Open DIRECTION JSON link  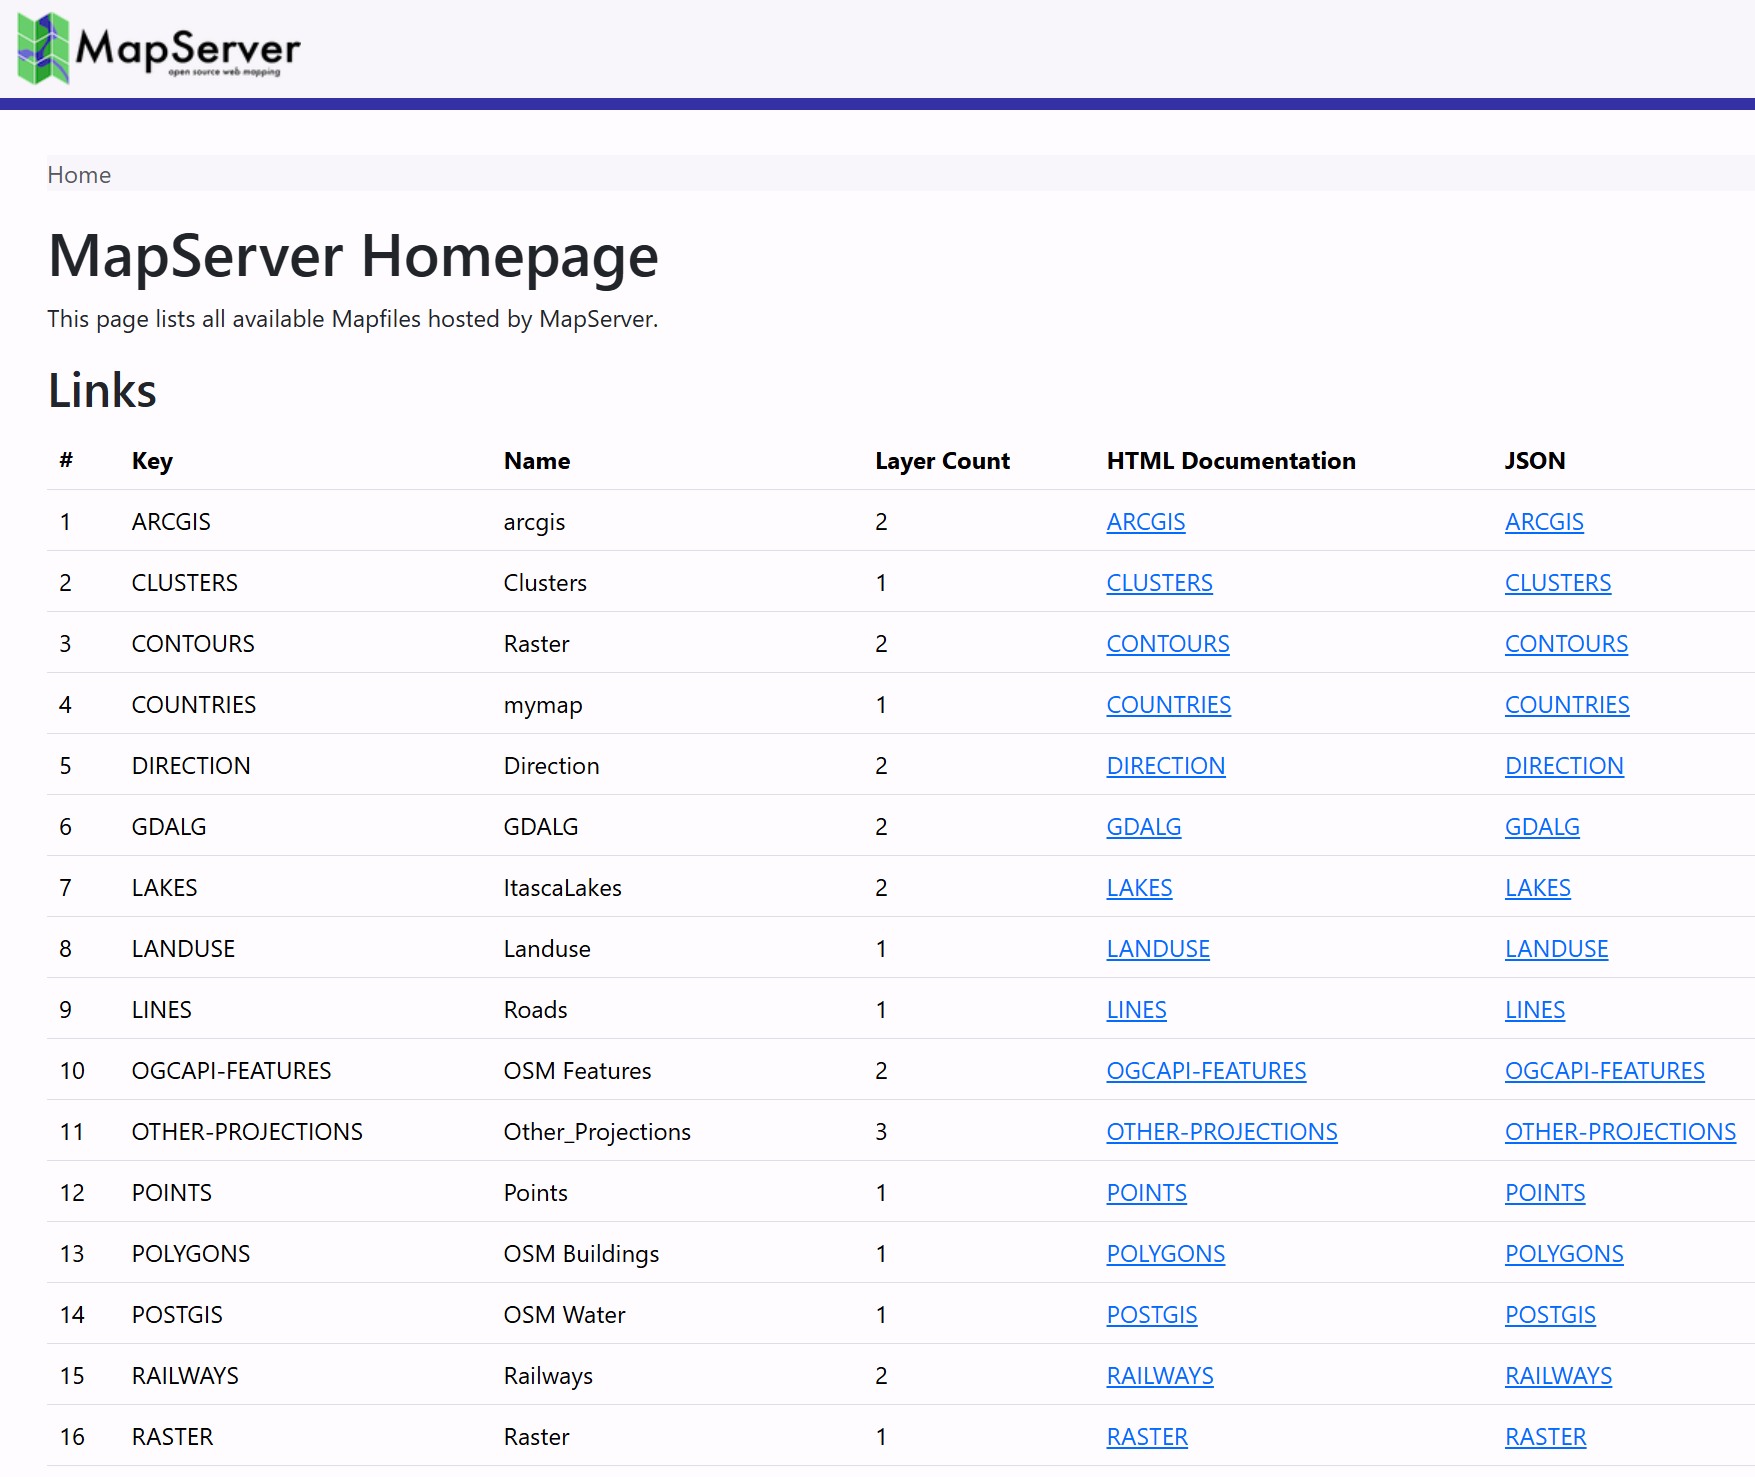[x=1564, y=766]
